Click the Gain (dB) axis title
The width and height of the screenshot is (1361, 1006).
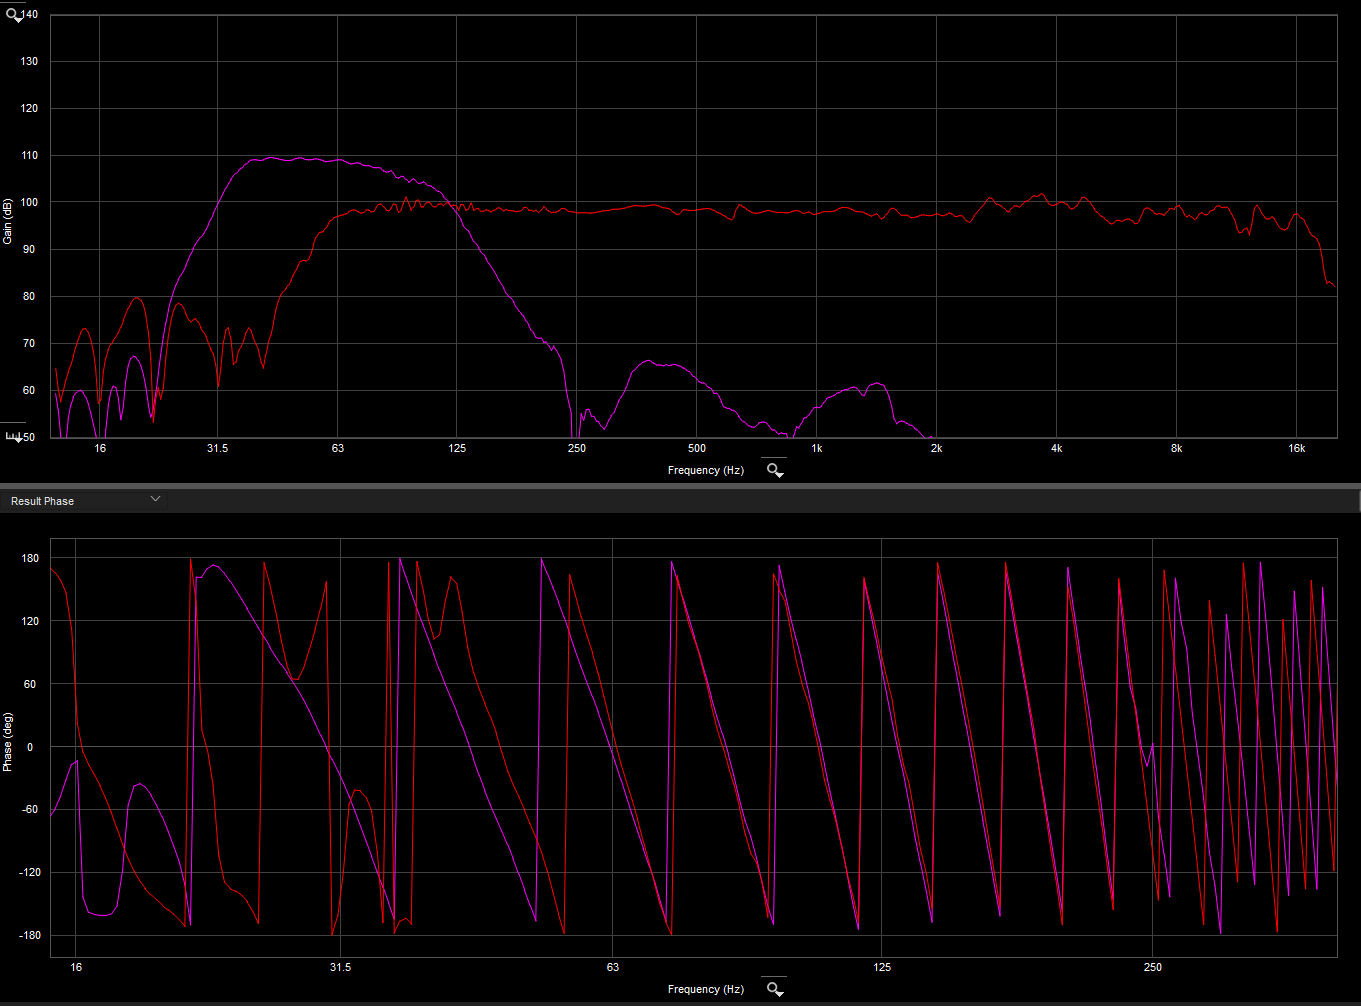[8, 222]
